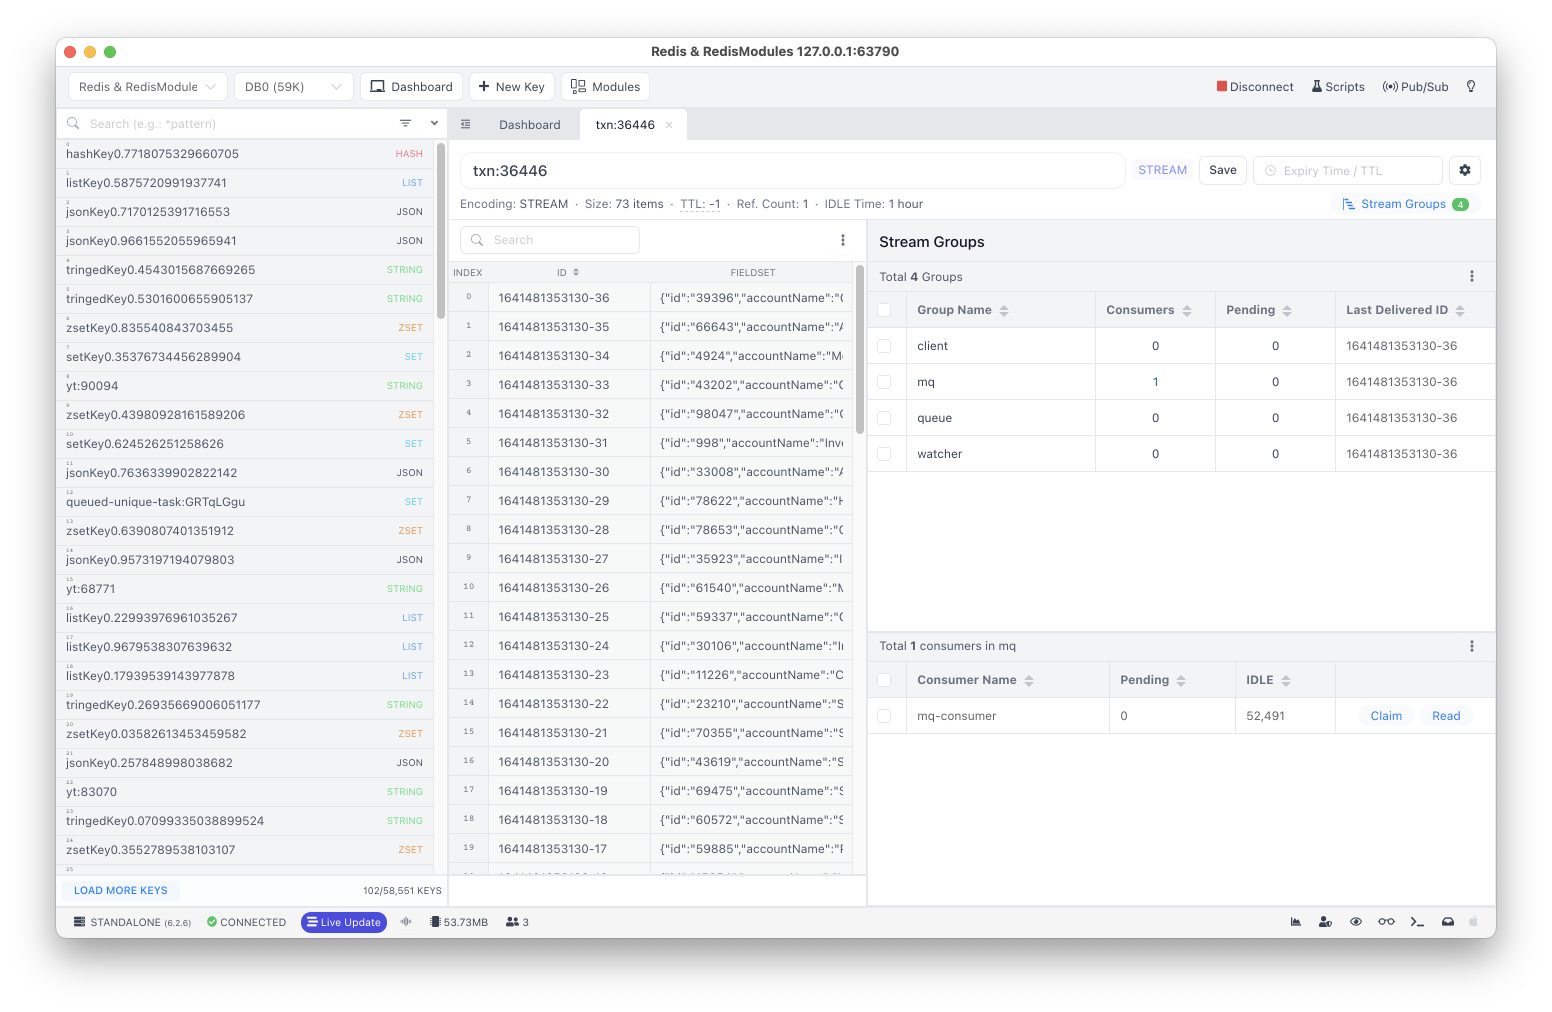Click the STANDALONE server icon
The height and width of the screenshot is (1012, 1552).
(80, 922)
